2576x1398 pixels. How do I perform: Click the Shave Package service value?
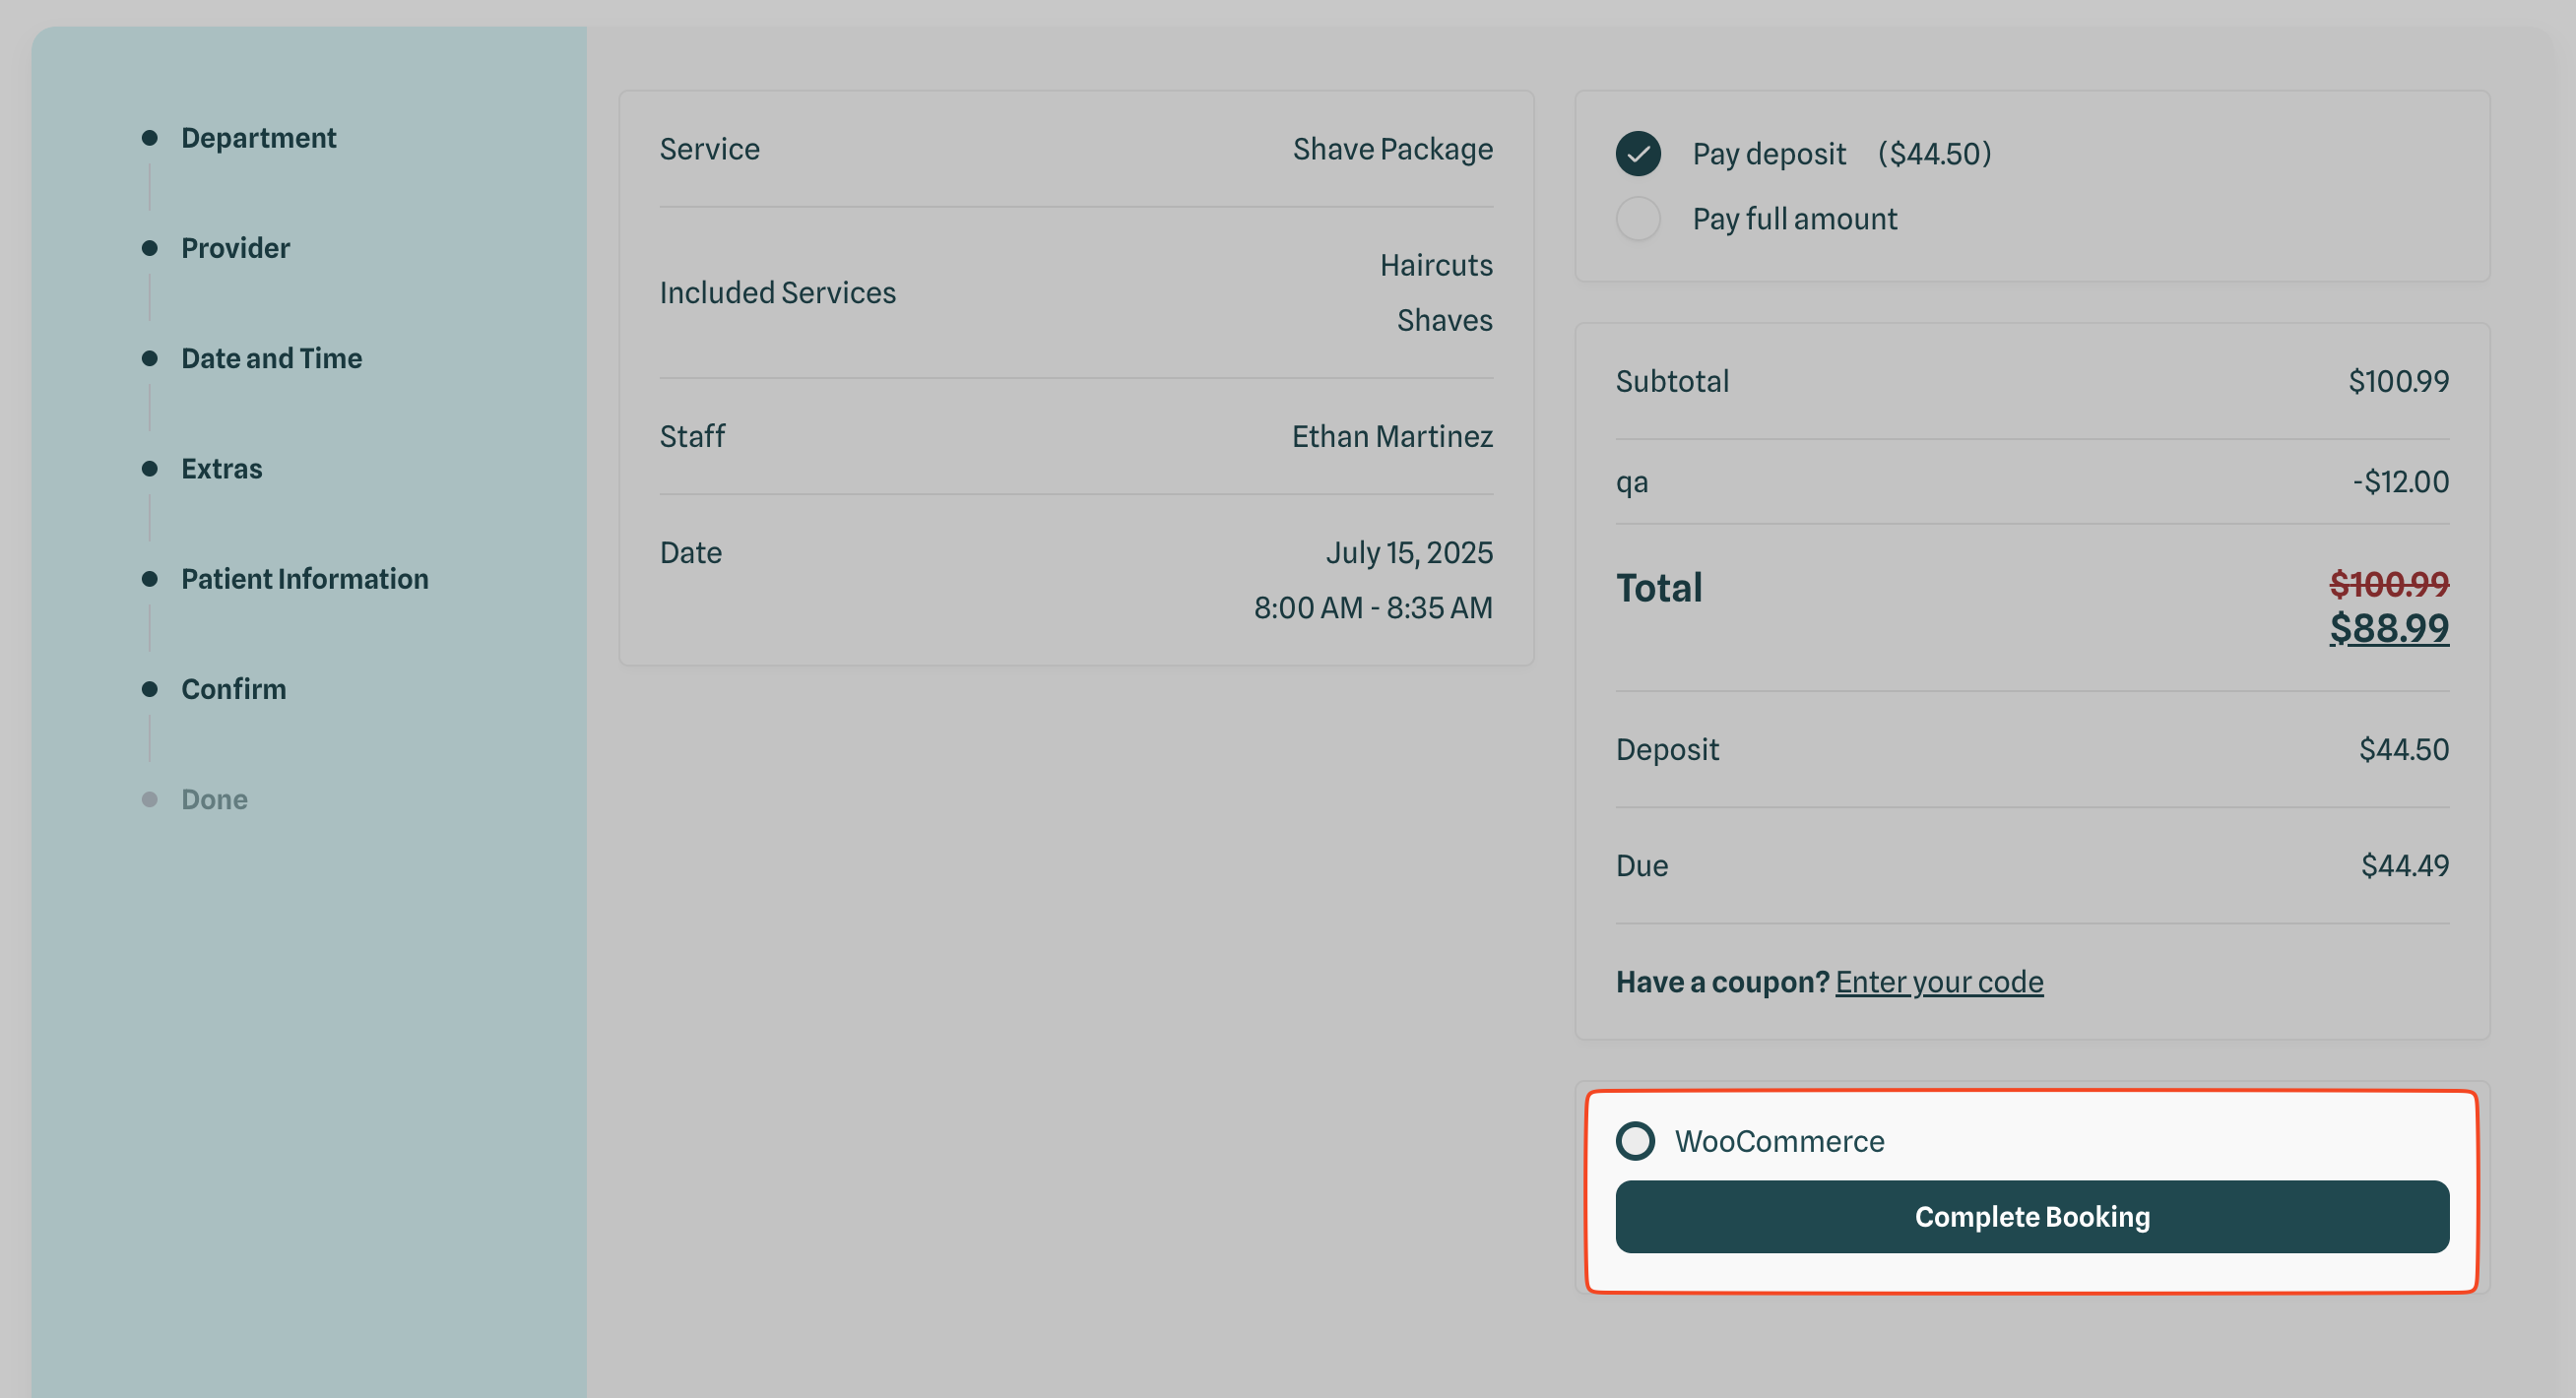tap(1392, 149)
